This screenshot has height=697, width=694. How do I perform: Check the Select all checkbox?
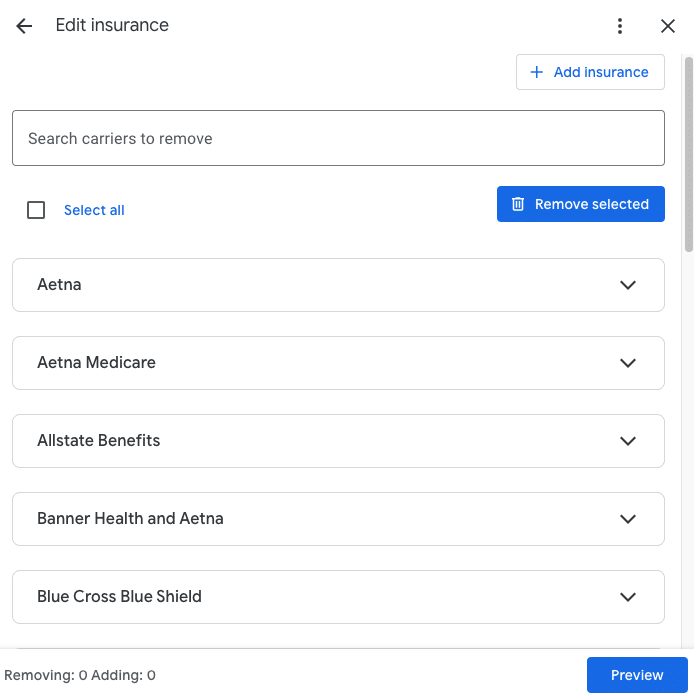pyautogui.click(x=36, y=210)
